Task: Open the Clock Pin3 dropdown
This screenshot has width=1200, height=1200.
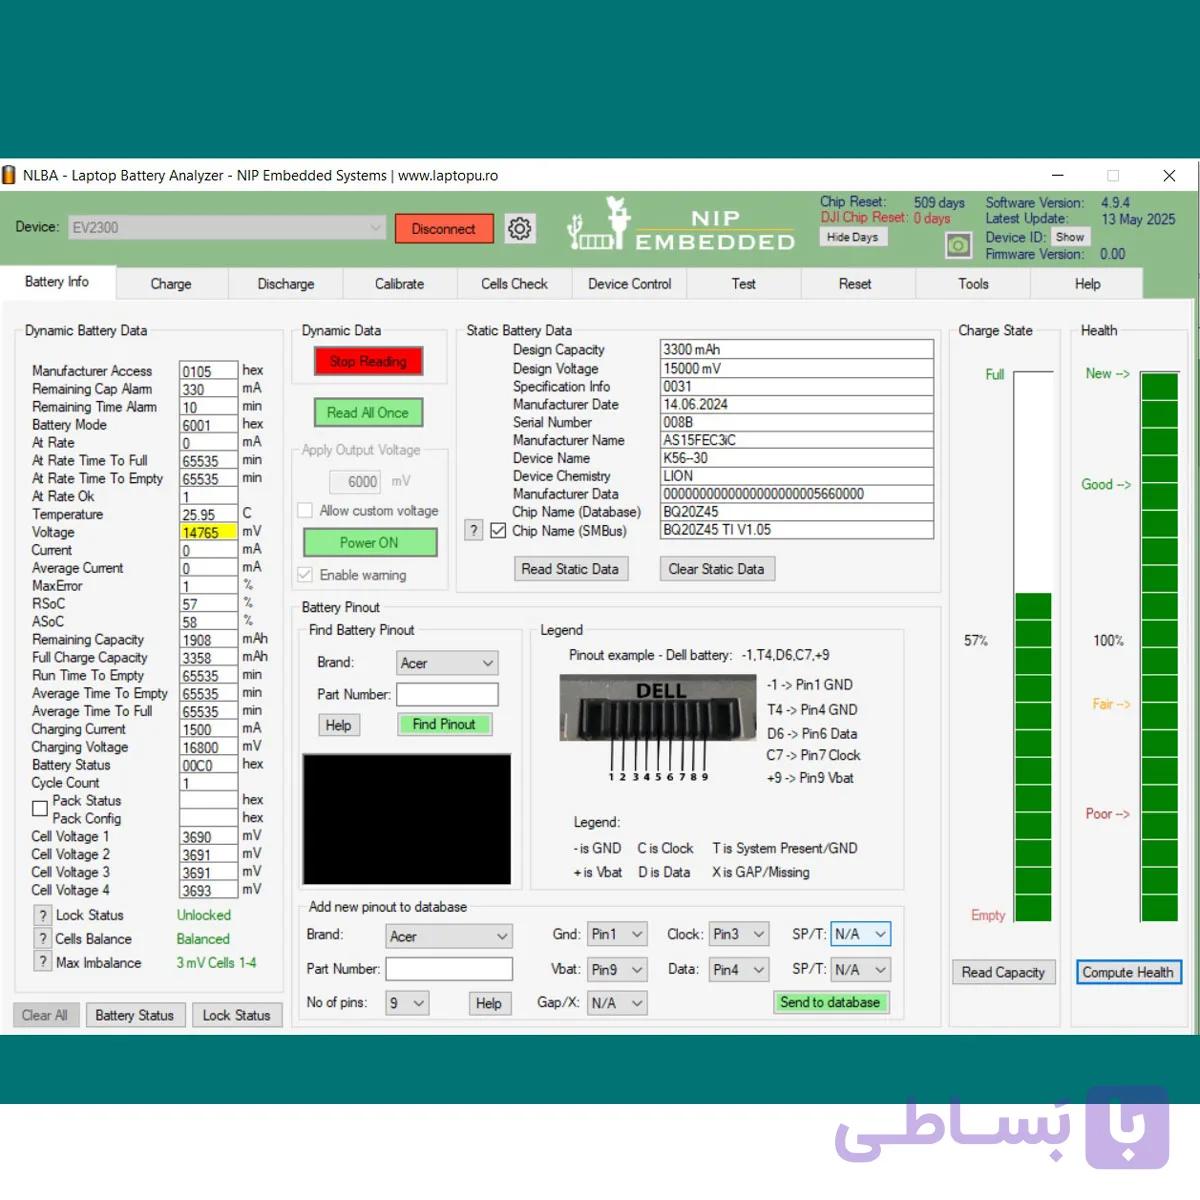Action: (x=739, y=934)
